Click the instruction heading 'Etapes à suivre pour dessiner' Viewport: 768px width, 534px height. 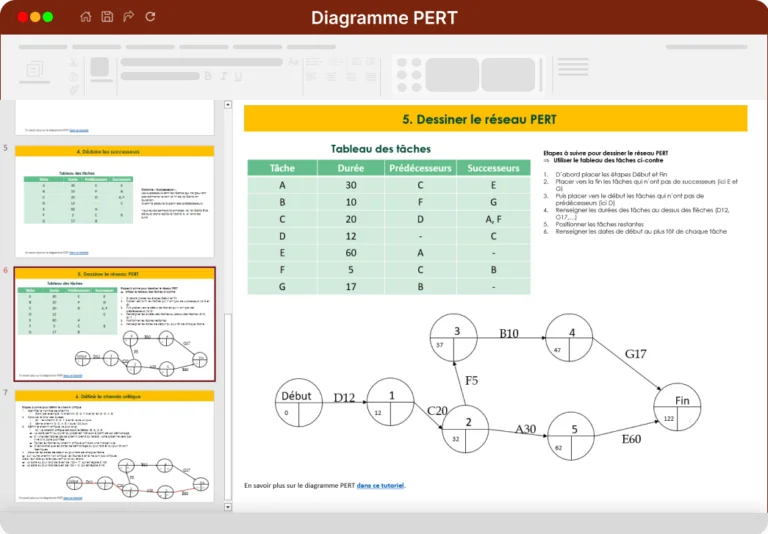(x=605, y=153)
